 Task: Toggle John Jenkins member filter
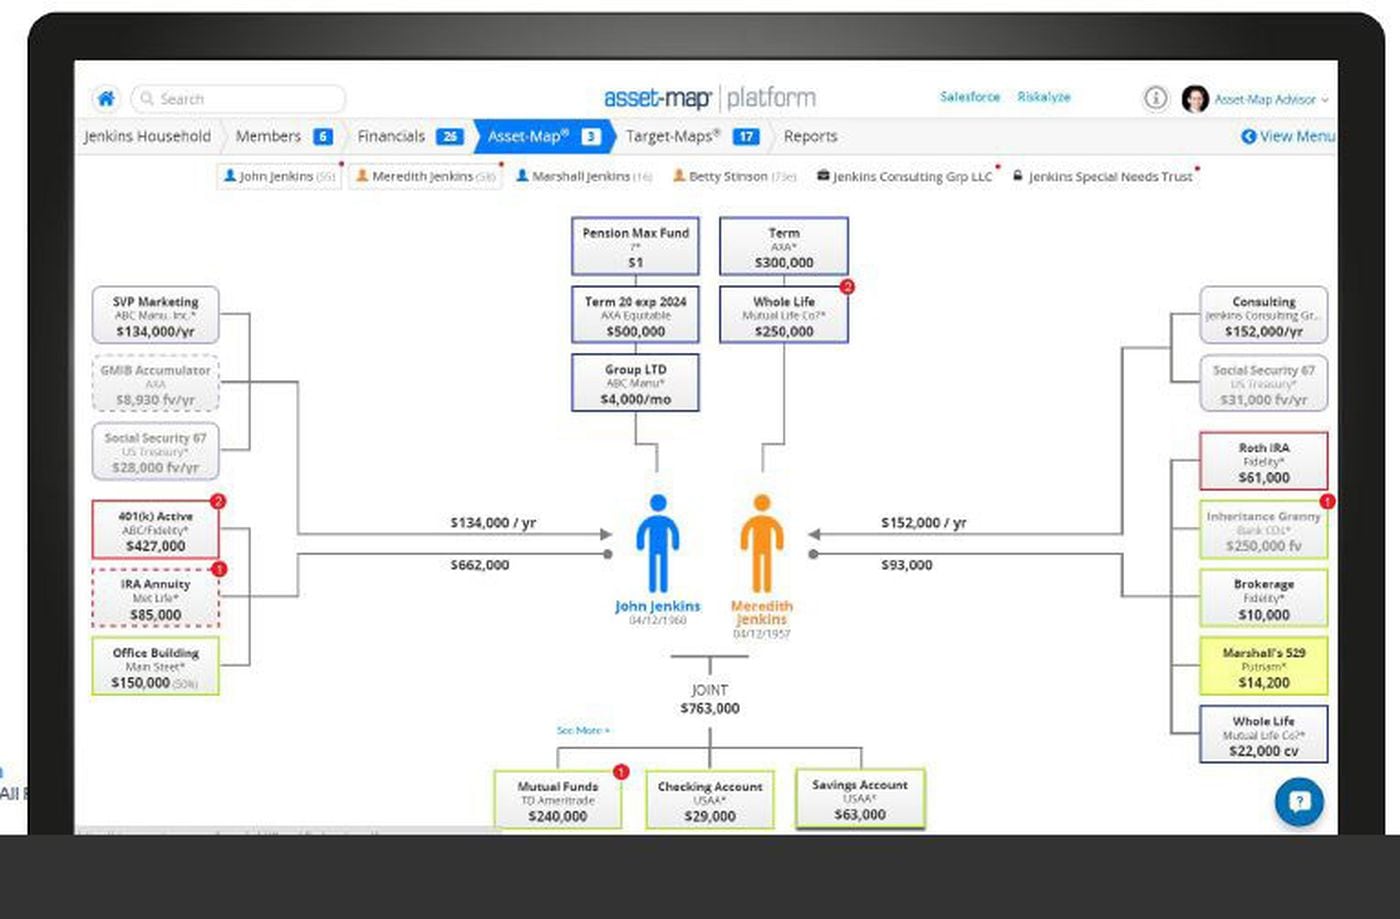pos(279,177)
